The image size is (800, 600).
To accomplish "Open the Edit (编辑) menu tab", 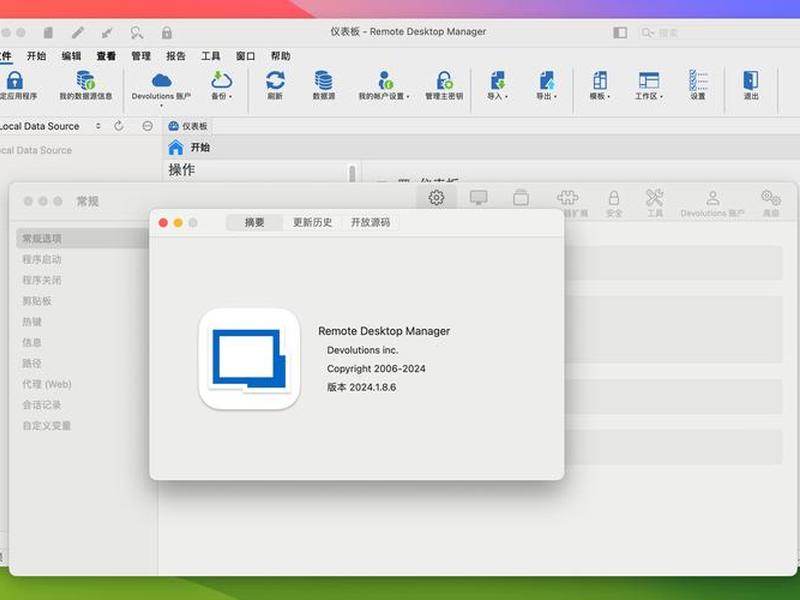I will pos(71,56).
